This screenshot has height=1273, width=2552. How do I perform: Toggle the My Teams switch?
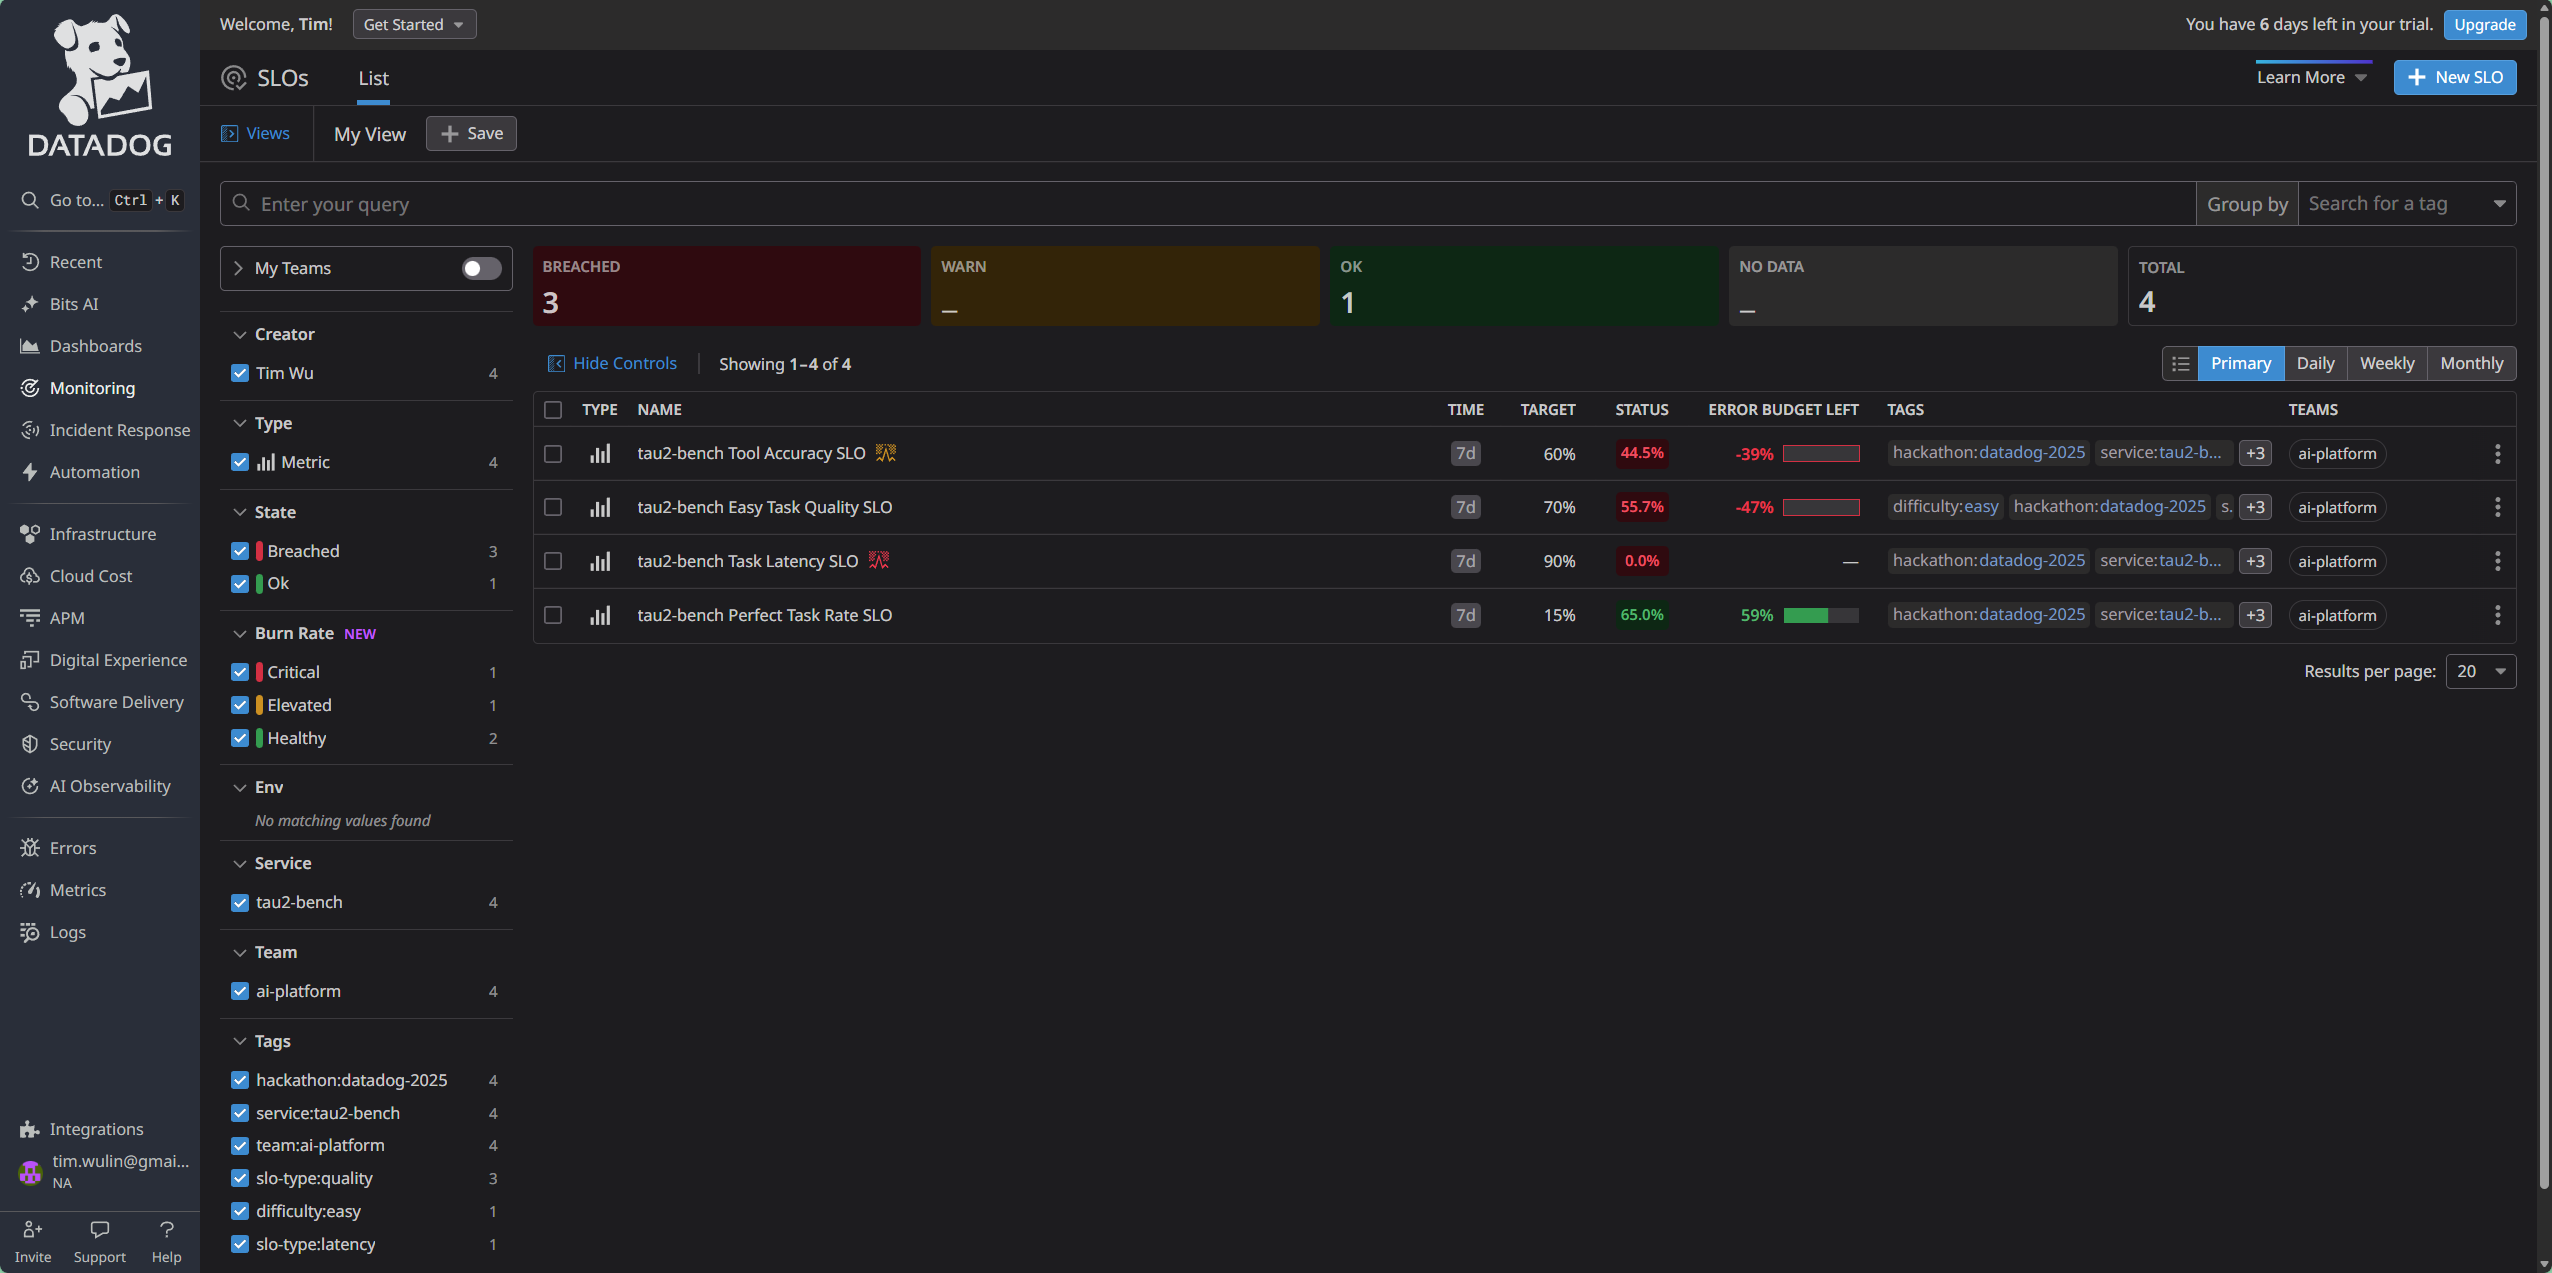pyautogui.click(x=481, y=268)
